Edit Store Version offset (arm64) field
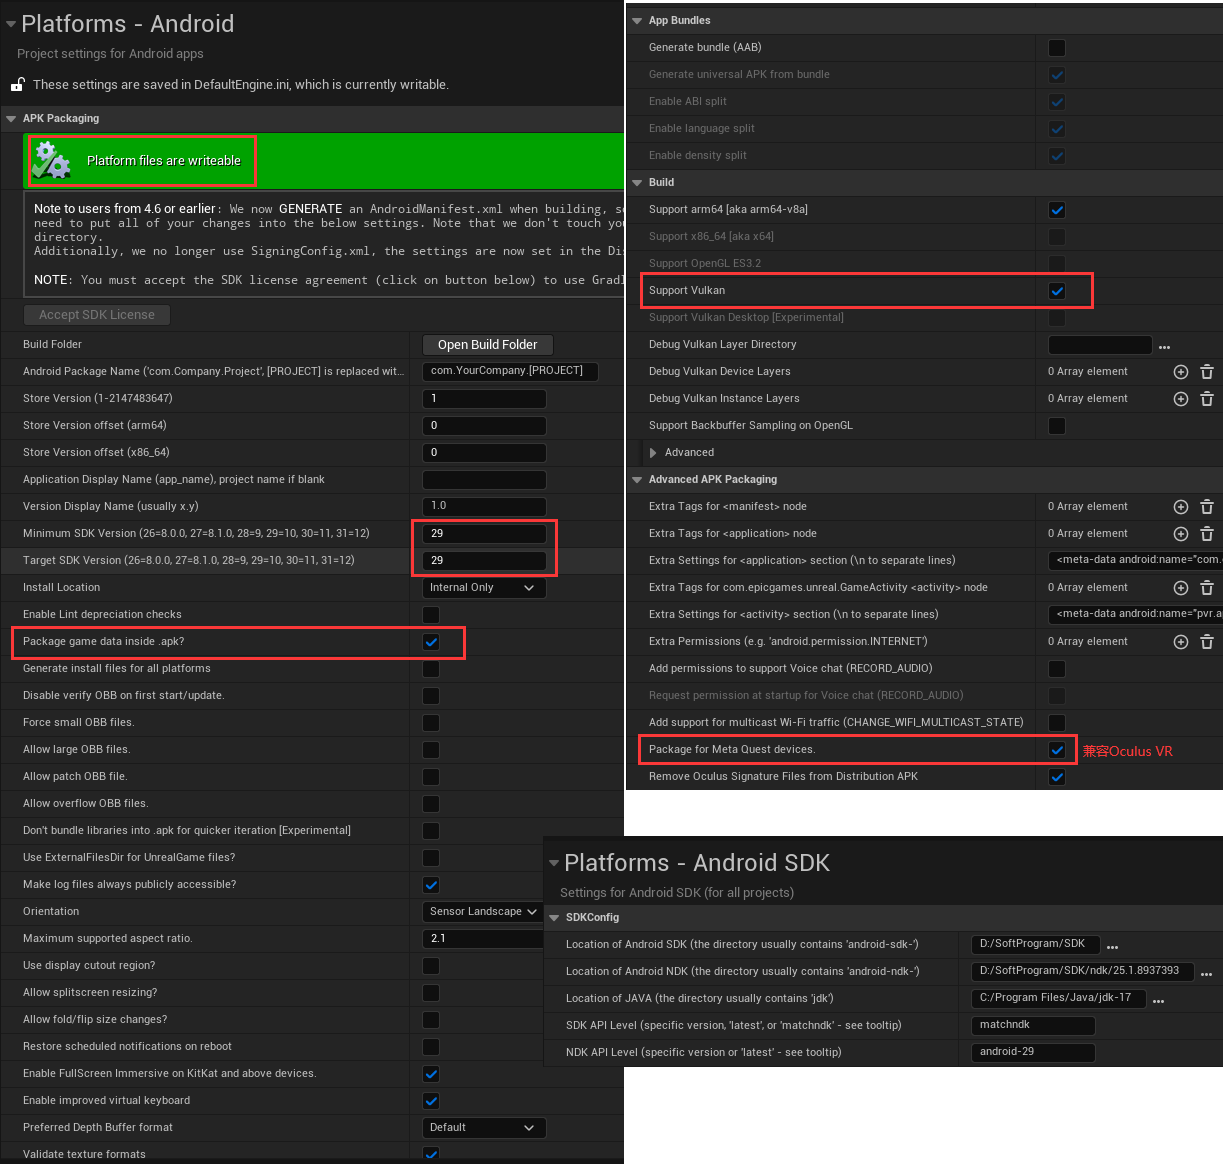This screenshot has height=1164, width=1223. click(x=484, y=426)
